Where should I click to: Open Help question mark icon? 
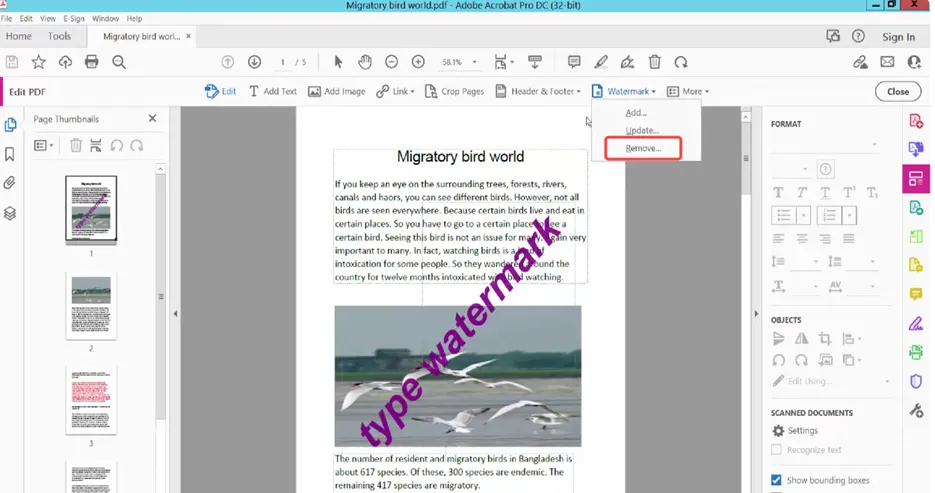pyautogui.click(x=858, y=36)
